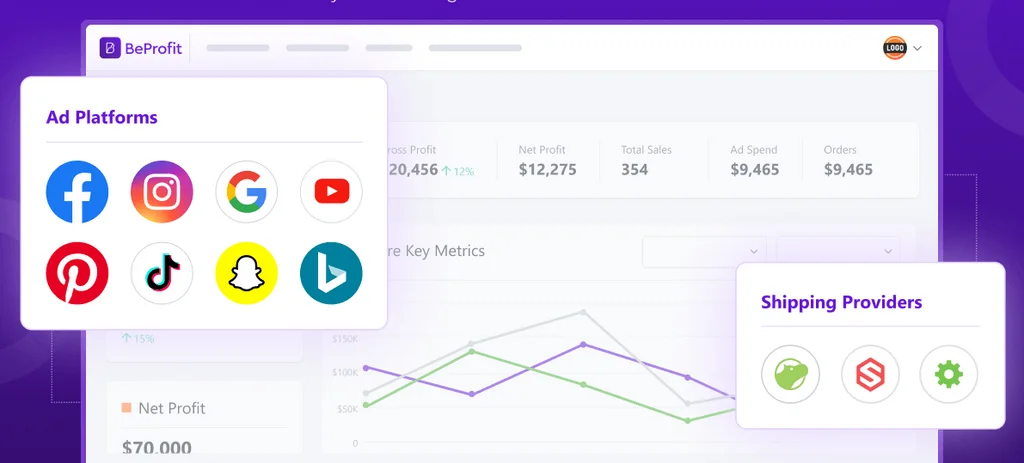Image resolution: width=1024 pixels, height=463 pixels.
Task: Click the Total Sales label
Action: 647,150
